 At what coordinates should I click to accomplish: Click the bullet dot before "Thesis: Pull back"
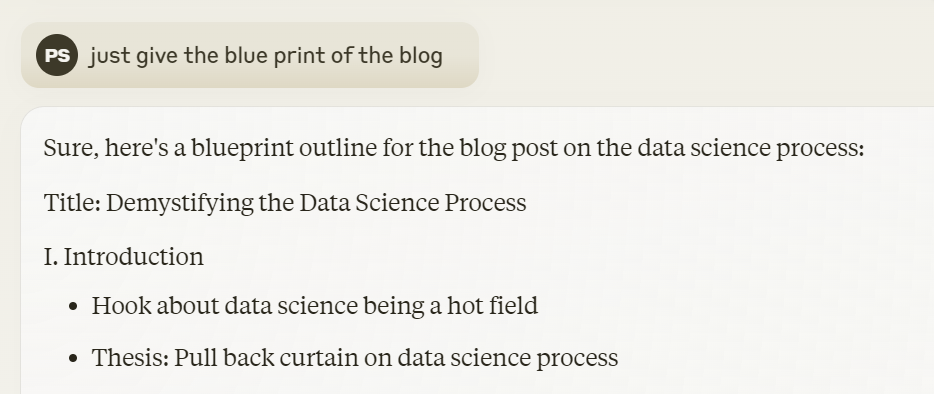click(73, 358)
